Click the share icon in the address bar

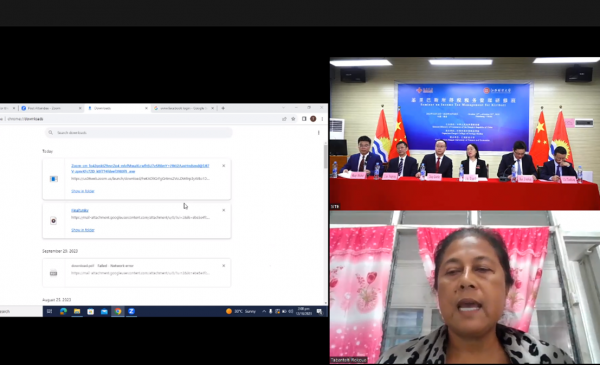coord(284,119)
